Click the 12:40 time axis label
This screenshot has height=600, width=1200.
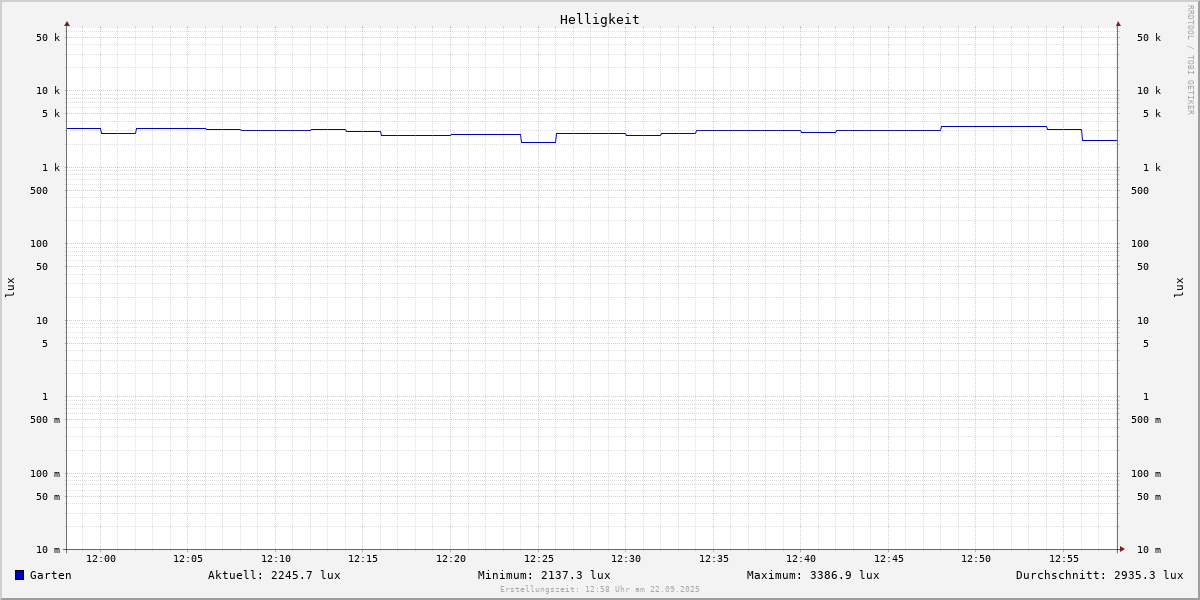pos(801,559)
